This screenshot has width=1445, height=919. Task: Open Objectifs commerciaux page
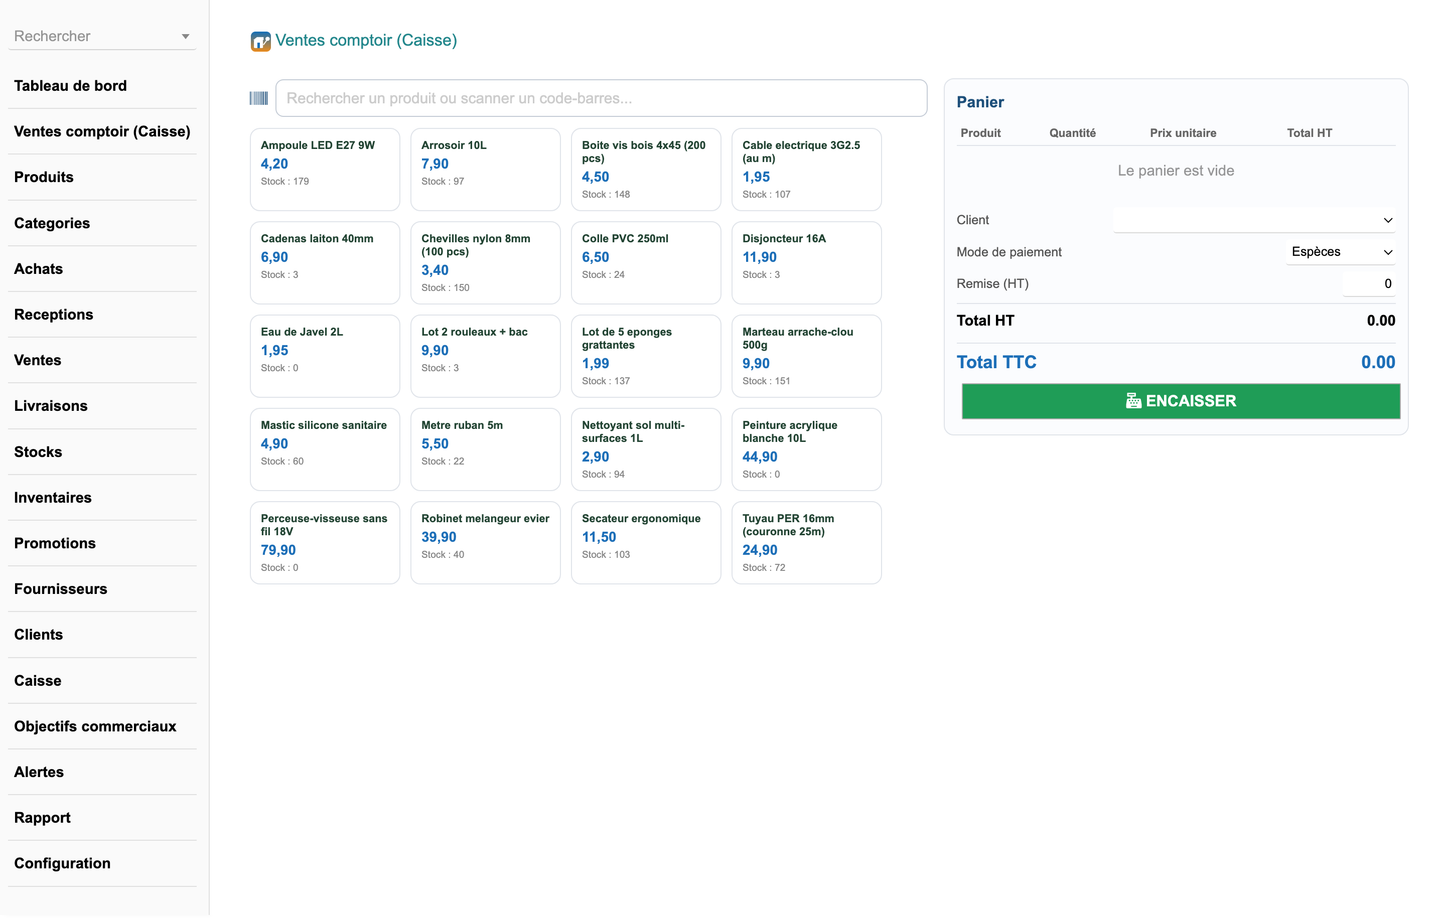click(x=102, y=727)
